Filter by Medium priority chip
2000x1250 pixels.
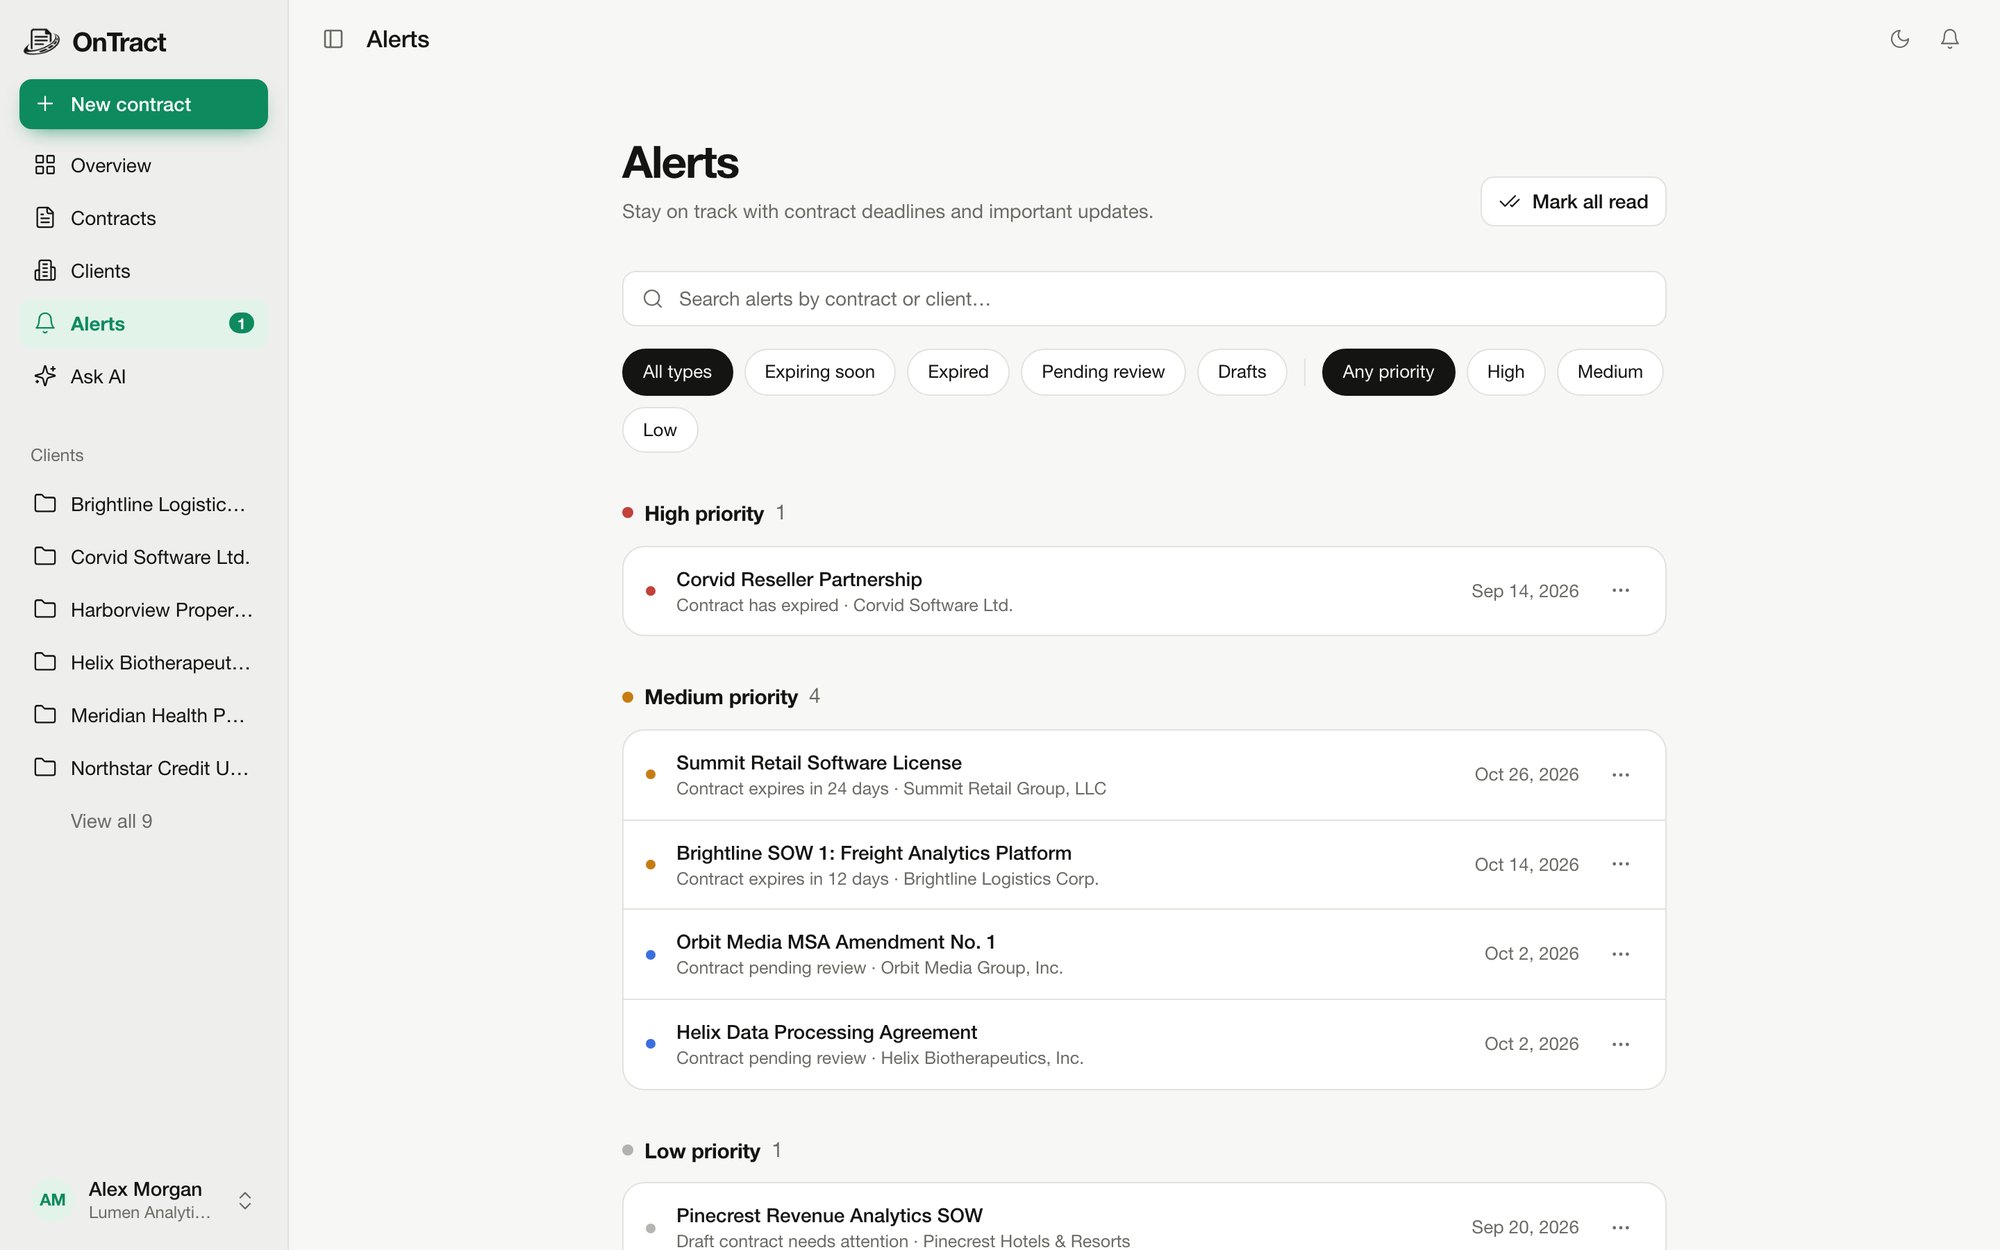pos(1610,372)
